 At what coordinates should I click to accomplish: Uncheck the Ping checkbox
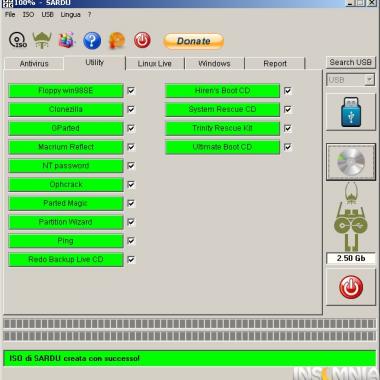click(131, 241)
